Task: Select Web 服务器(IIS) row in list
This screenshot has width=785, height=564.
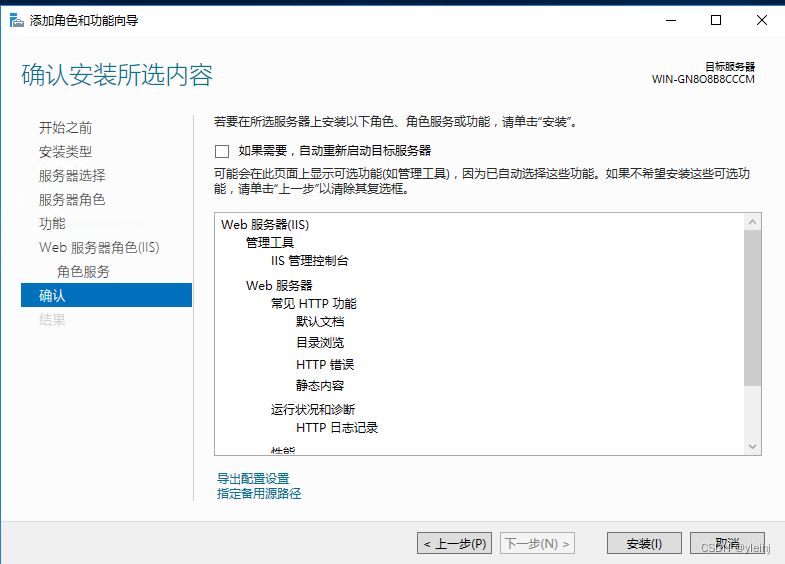Action: click(x=265, y=225)
